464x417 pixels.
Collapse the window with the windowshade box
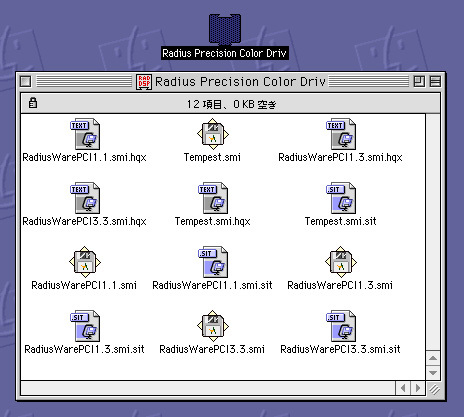coord(435,81)
